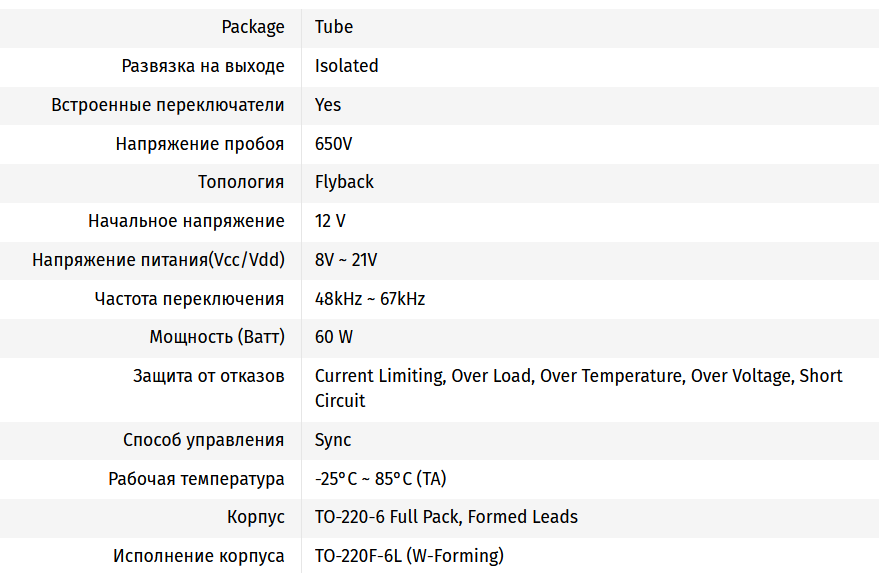Click the "-25°C ~ 85°C (TA)" temperature value
Image resolution: width=879 pixels, height=573 pixels.
[x=381, y=479]
